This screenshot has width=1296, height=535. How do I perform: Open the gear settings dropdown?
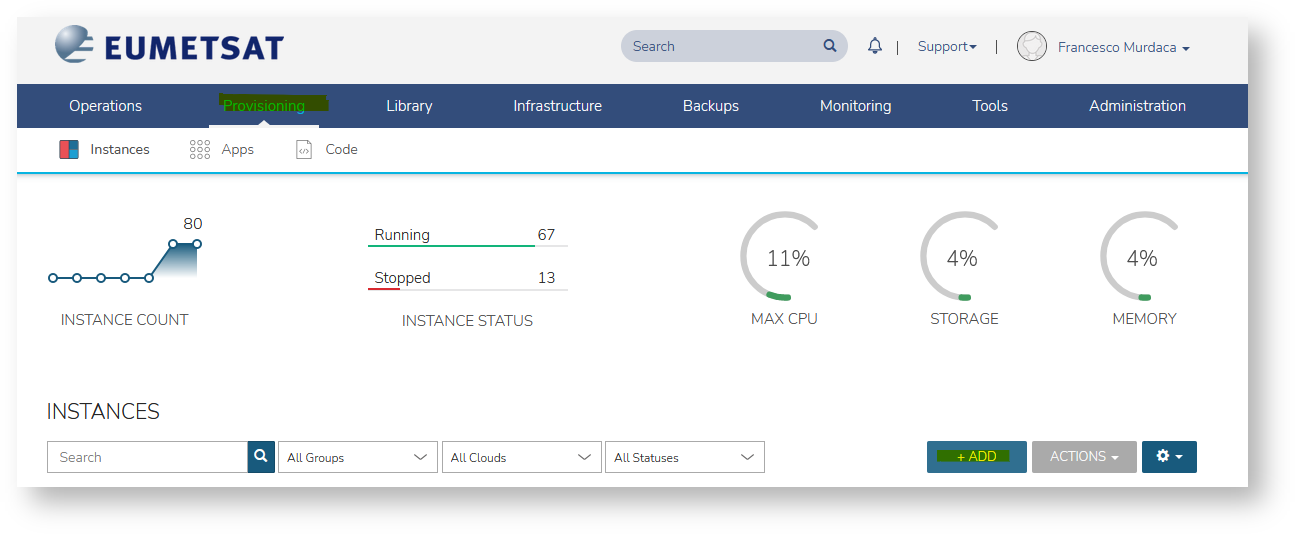pyautogui.click(x=1168, y=457)
